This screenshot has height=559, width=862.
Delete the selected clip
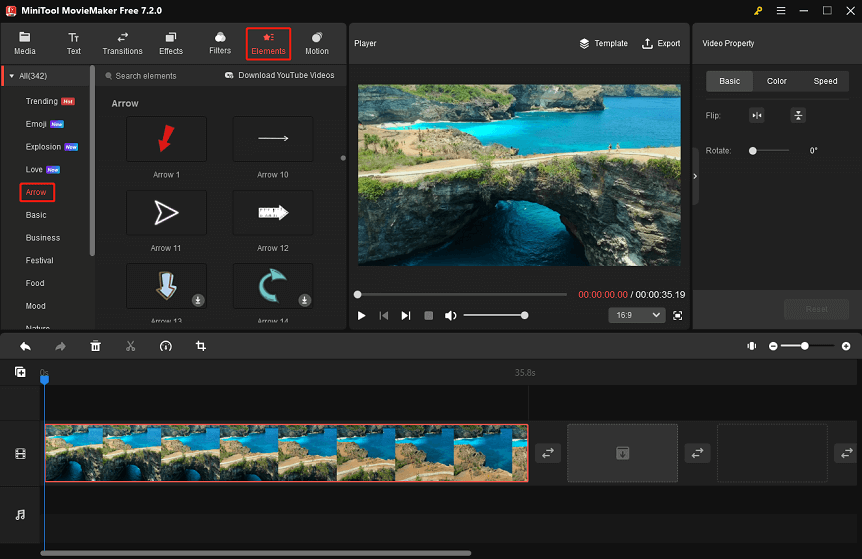[x=96, y=346]
